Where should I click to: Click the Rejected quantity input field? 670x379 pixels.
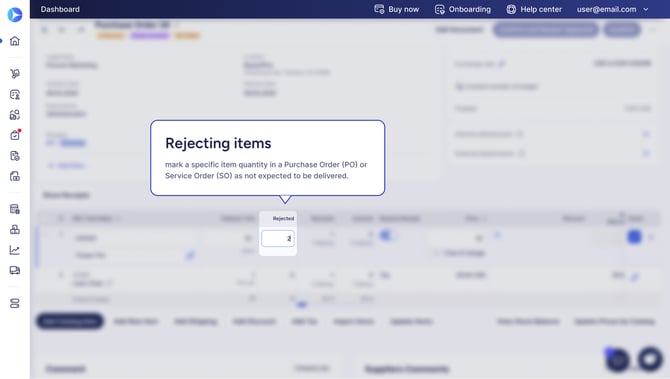point(278,238)
